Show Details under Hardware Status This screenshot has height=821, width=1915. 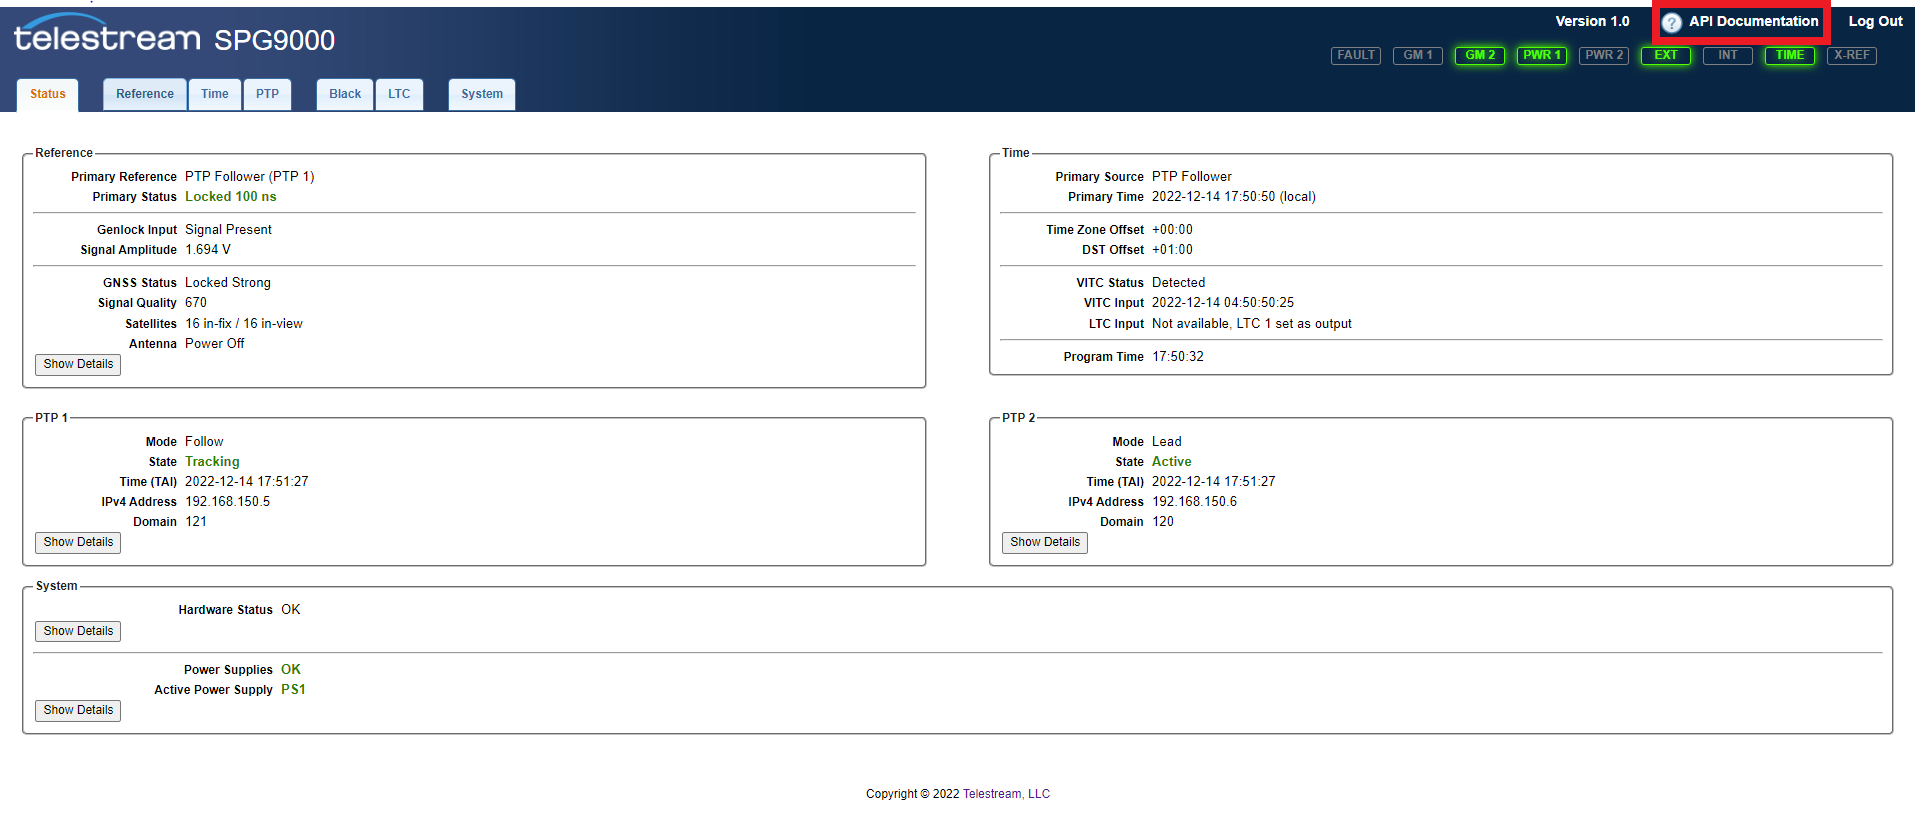coord(78,631)
